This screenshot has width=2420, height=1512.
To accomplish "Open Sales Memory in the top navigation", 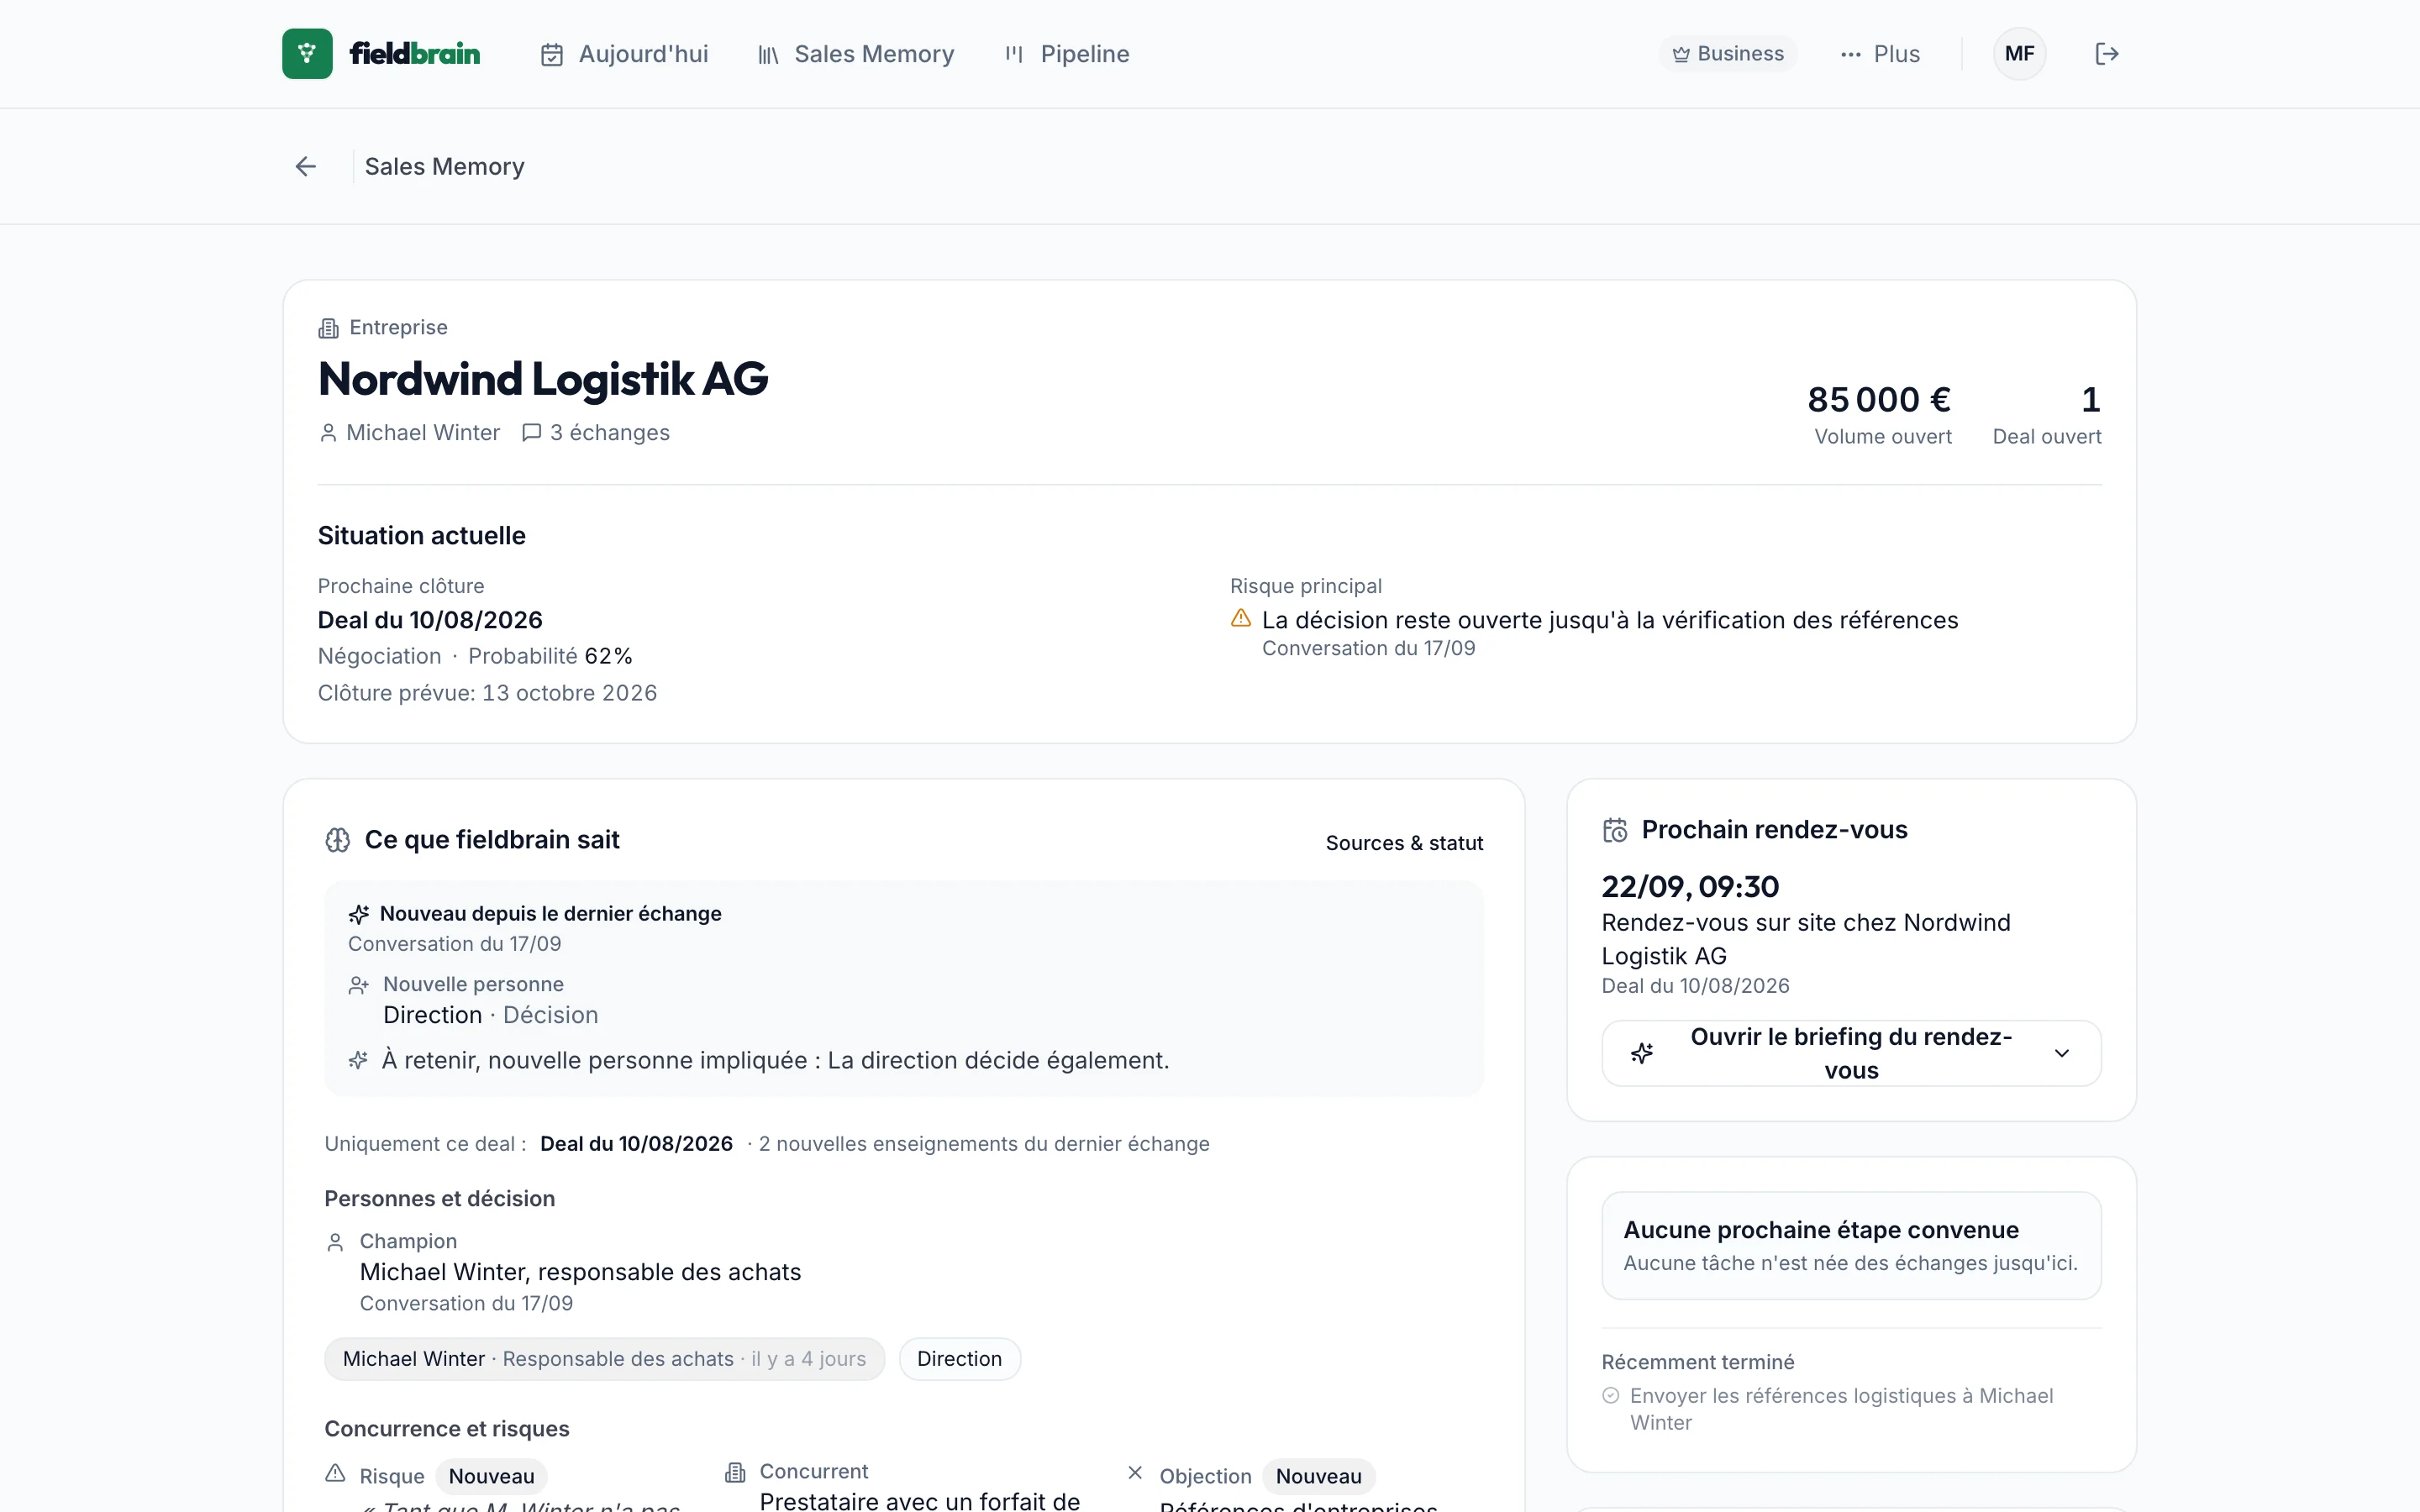I will point(856,54).
